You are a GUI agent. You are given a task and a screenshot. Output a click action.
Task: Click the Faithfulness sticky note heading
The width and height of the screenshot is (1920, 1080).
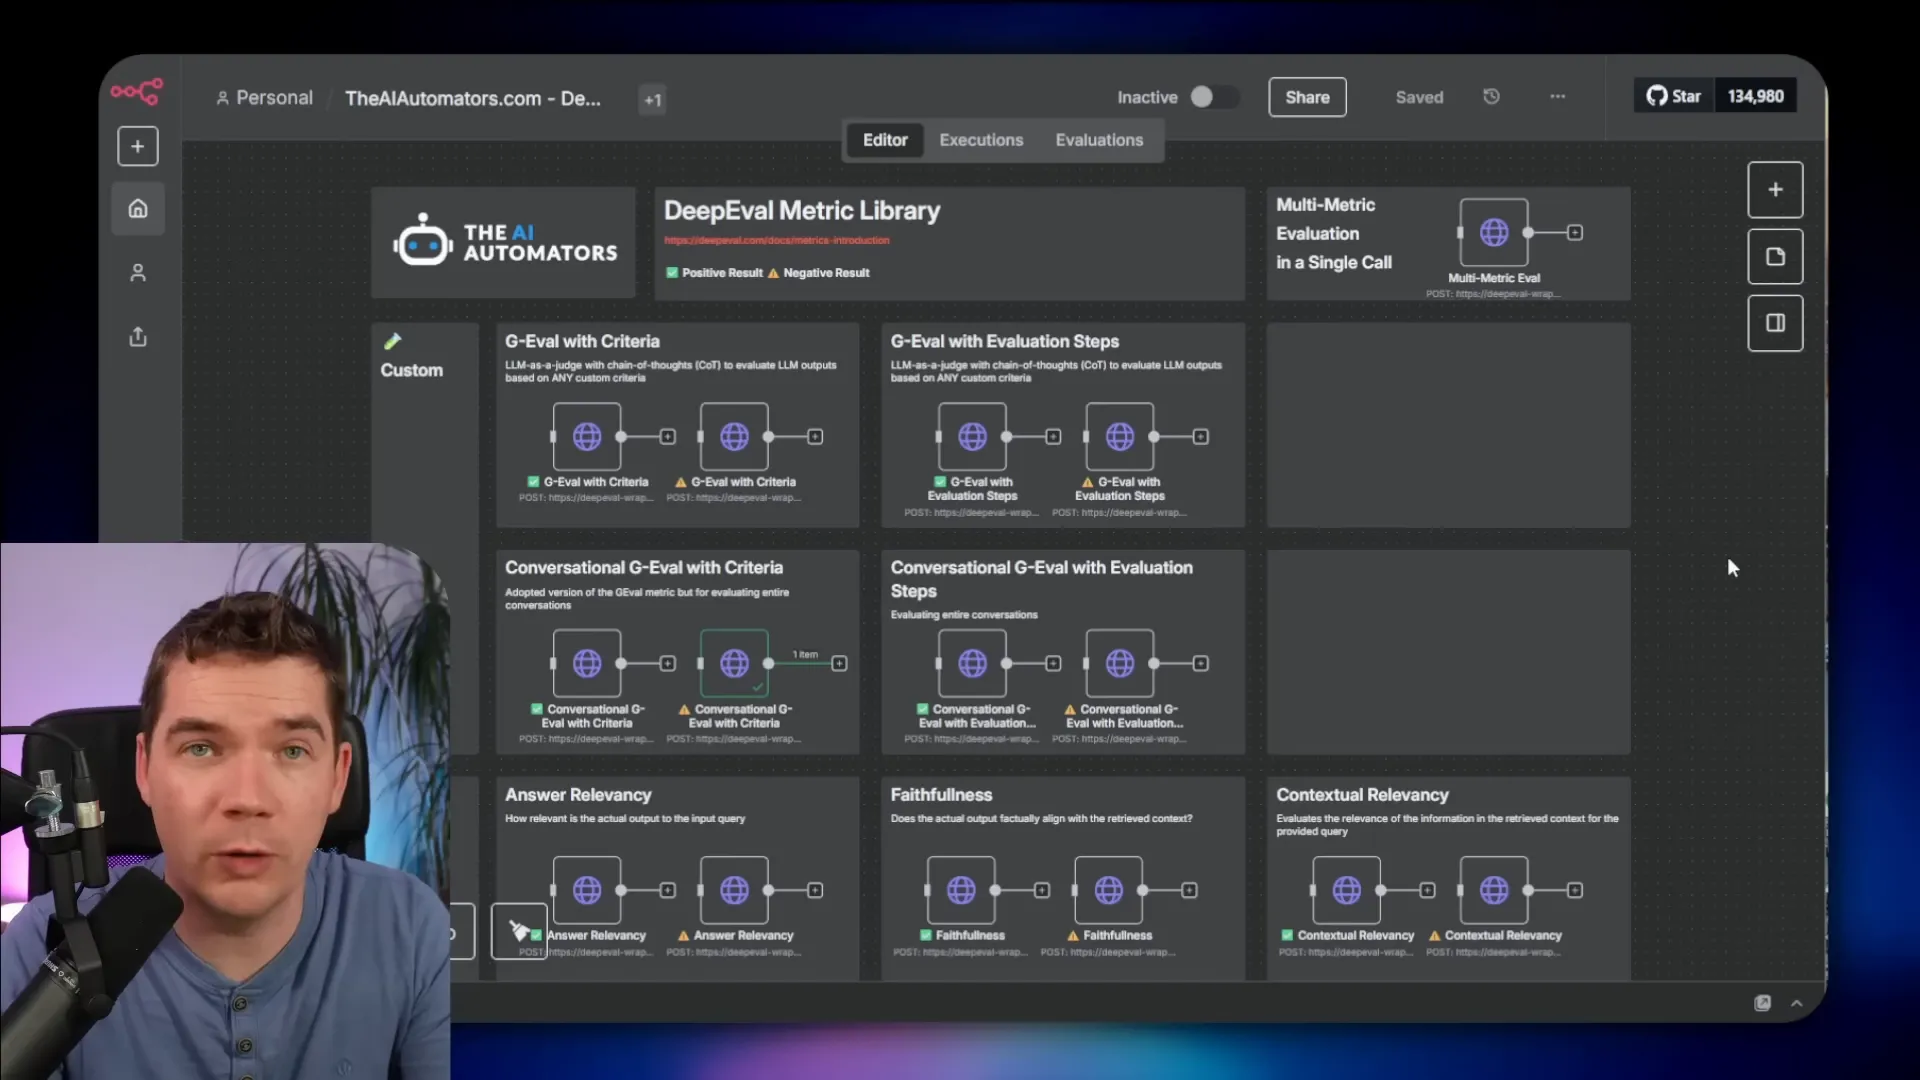(x=941, y=795)
